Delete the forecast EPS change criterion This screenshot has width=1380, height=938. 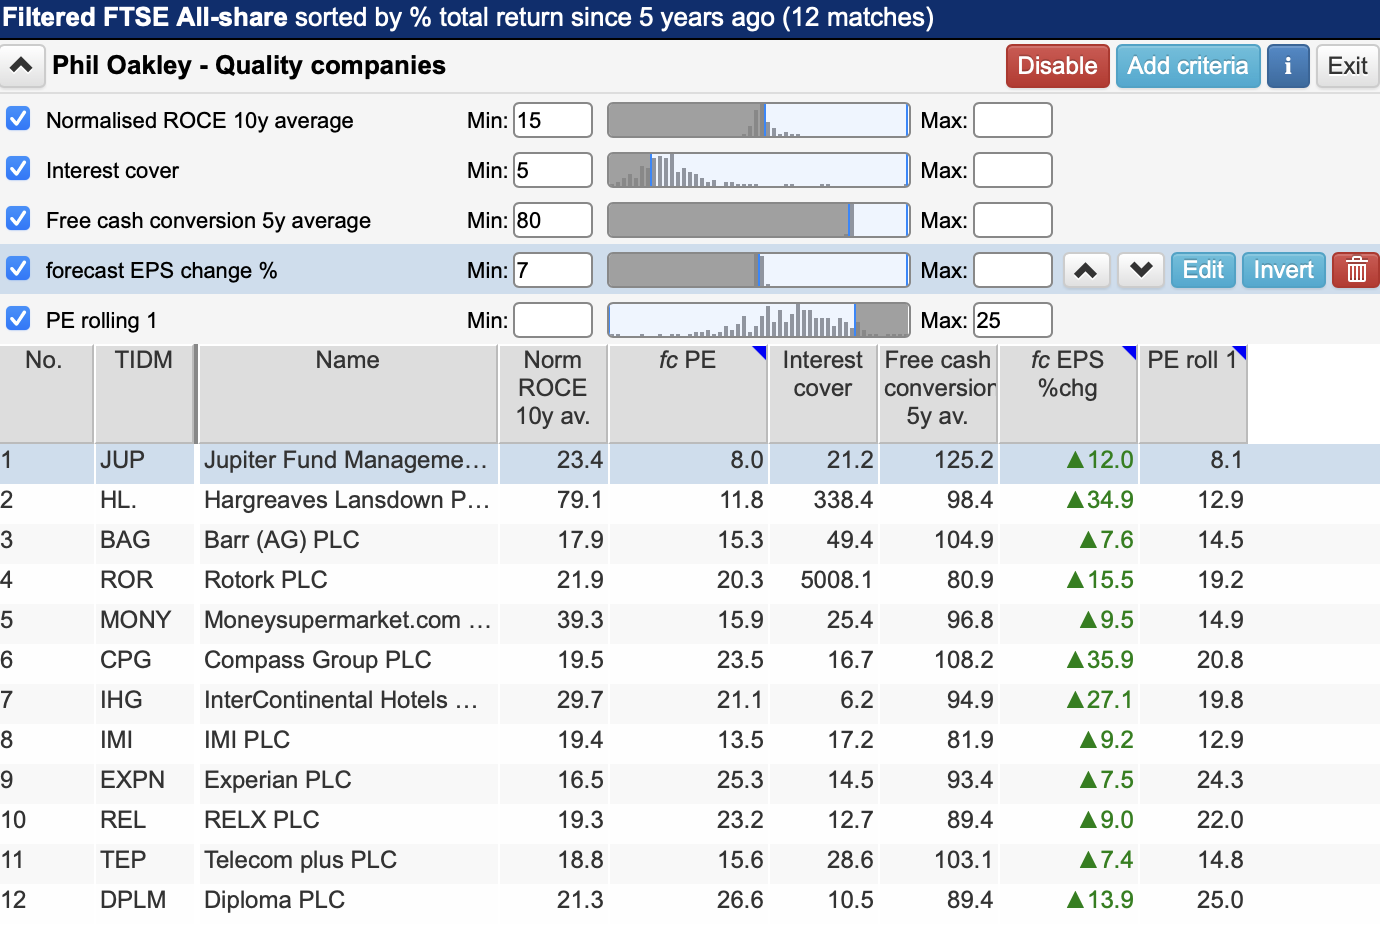coord(1356,270)
